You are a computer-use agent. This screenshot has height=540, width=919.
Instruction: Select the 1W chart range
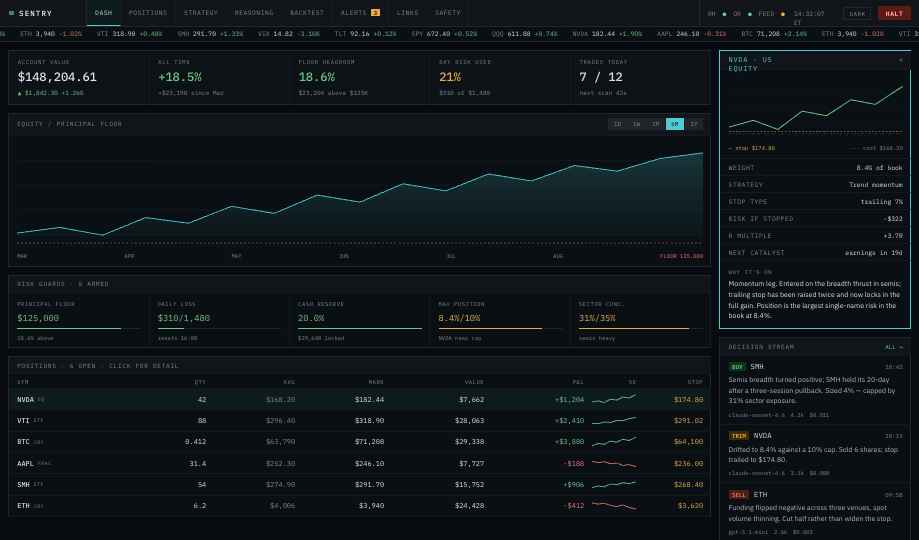(637, 124)
